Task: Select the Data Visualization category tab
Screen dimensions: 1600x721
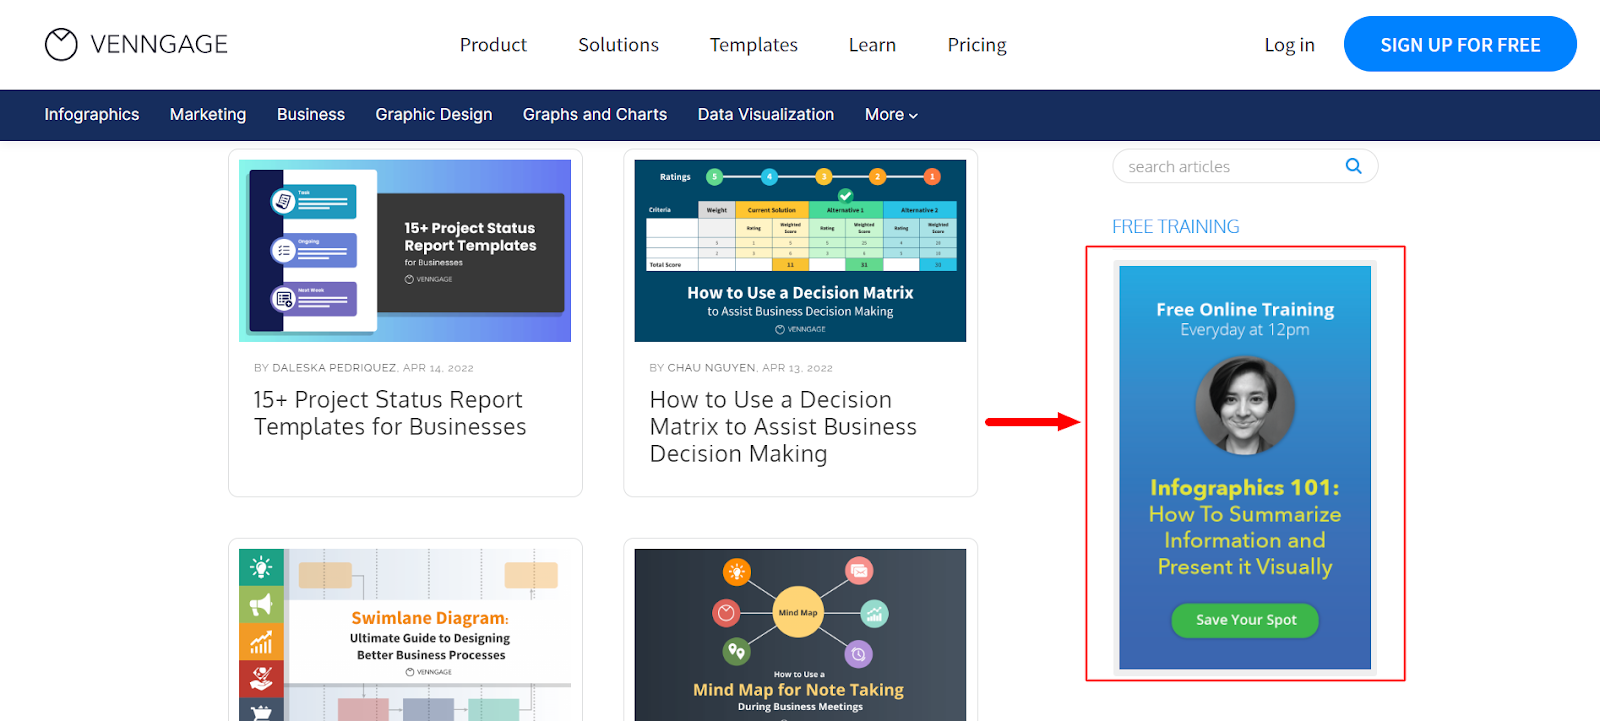Action: (766, 115)
